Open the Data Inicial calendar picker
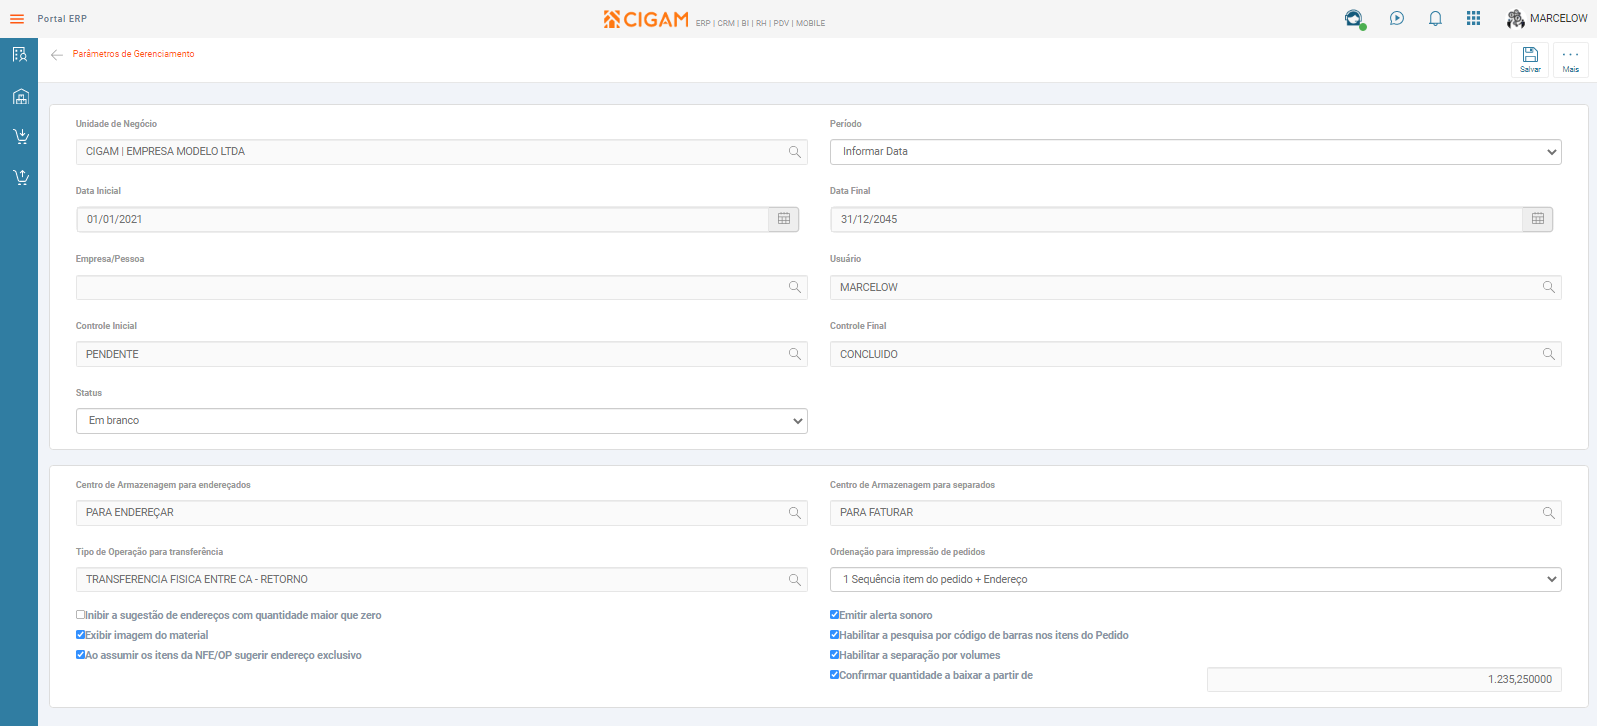Viewport: 1597px width, 726px height. pyautogui.click(x=784, y=219)
